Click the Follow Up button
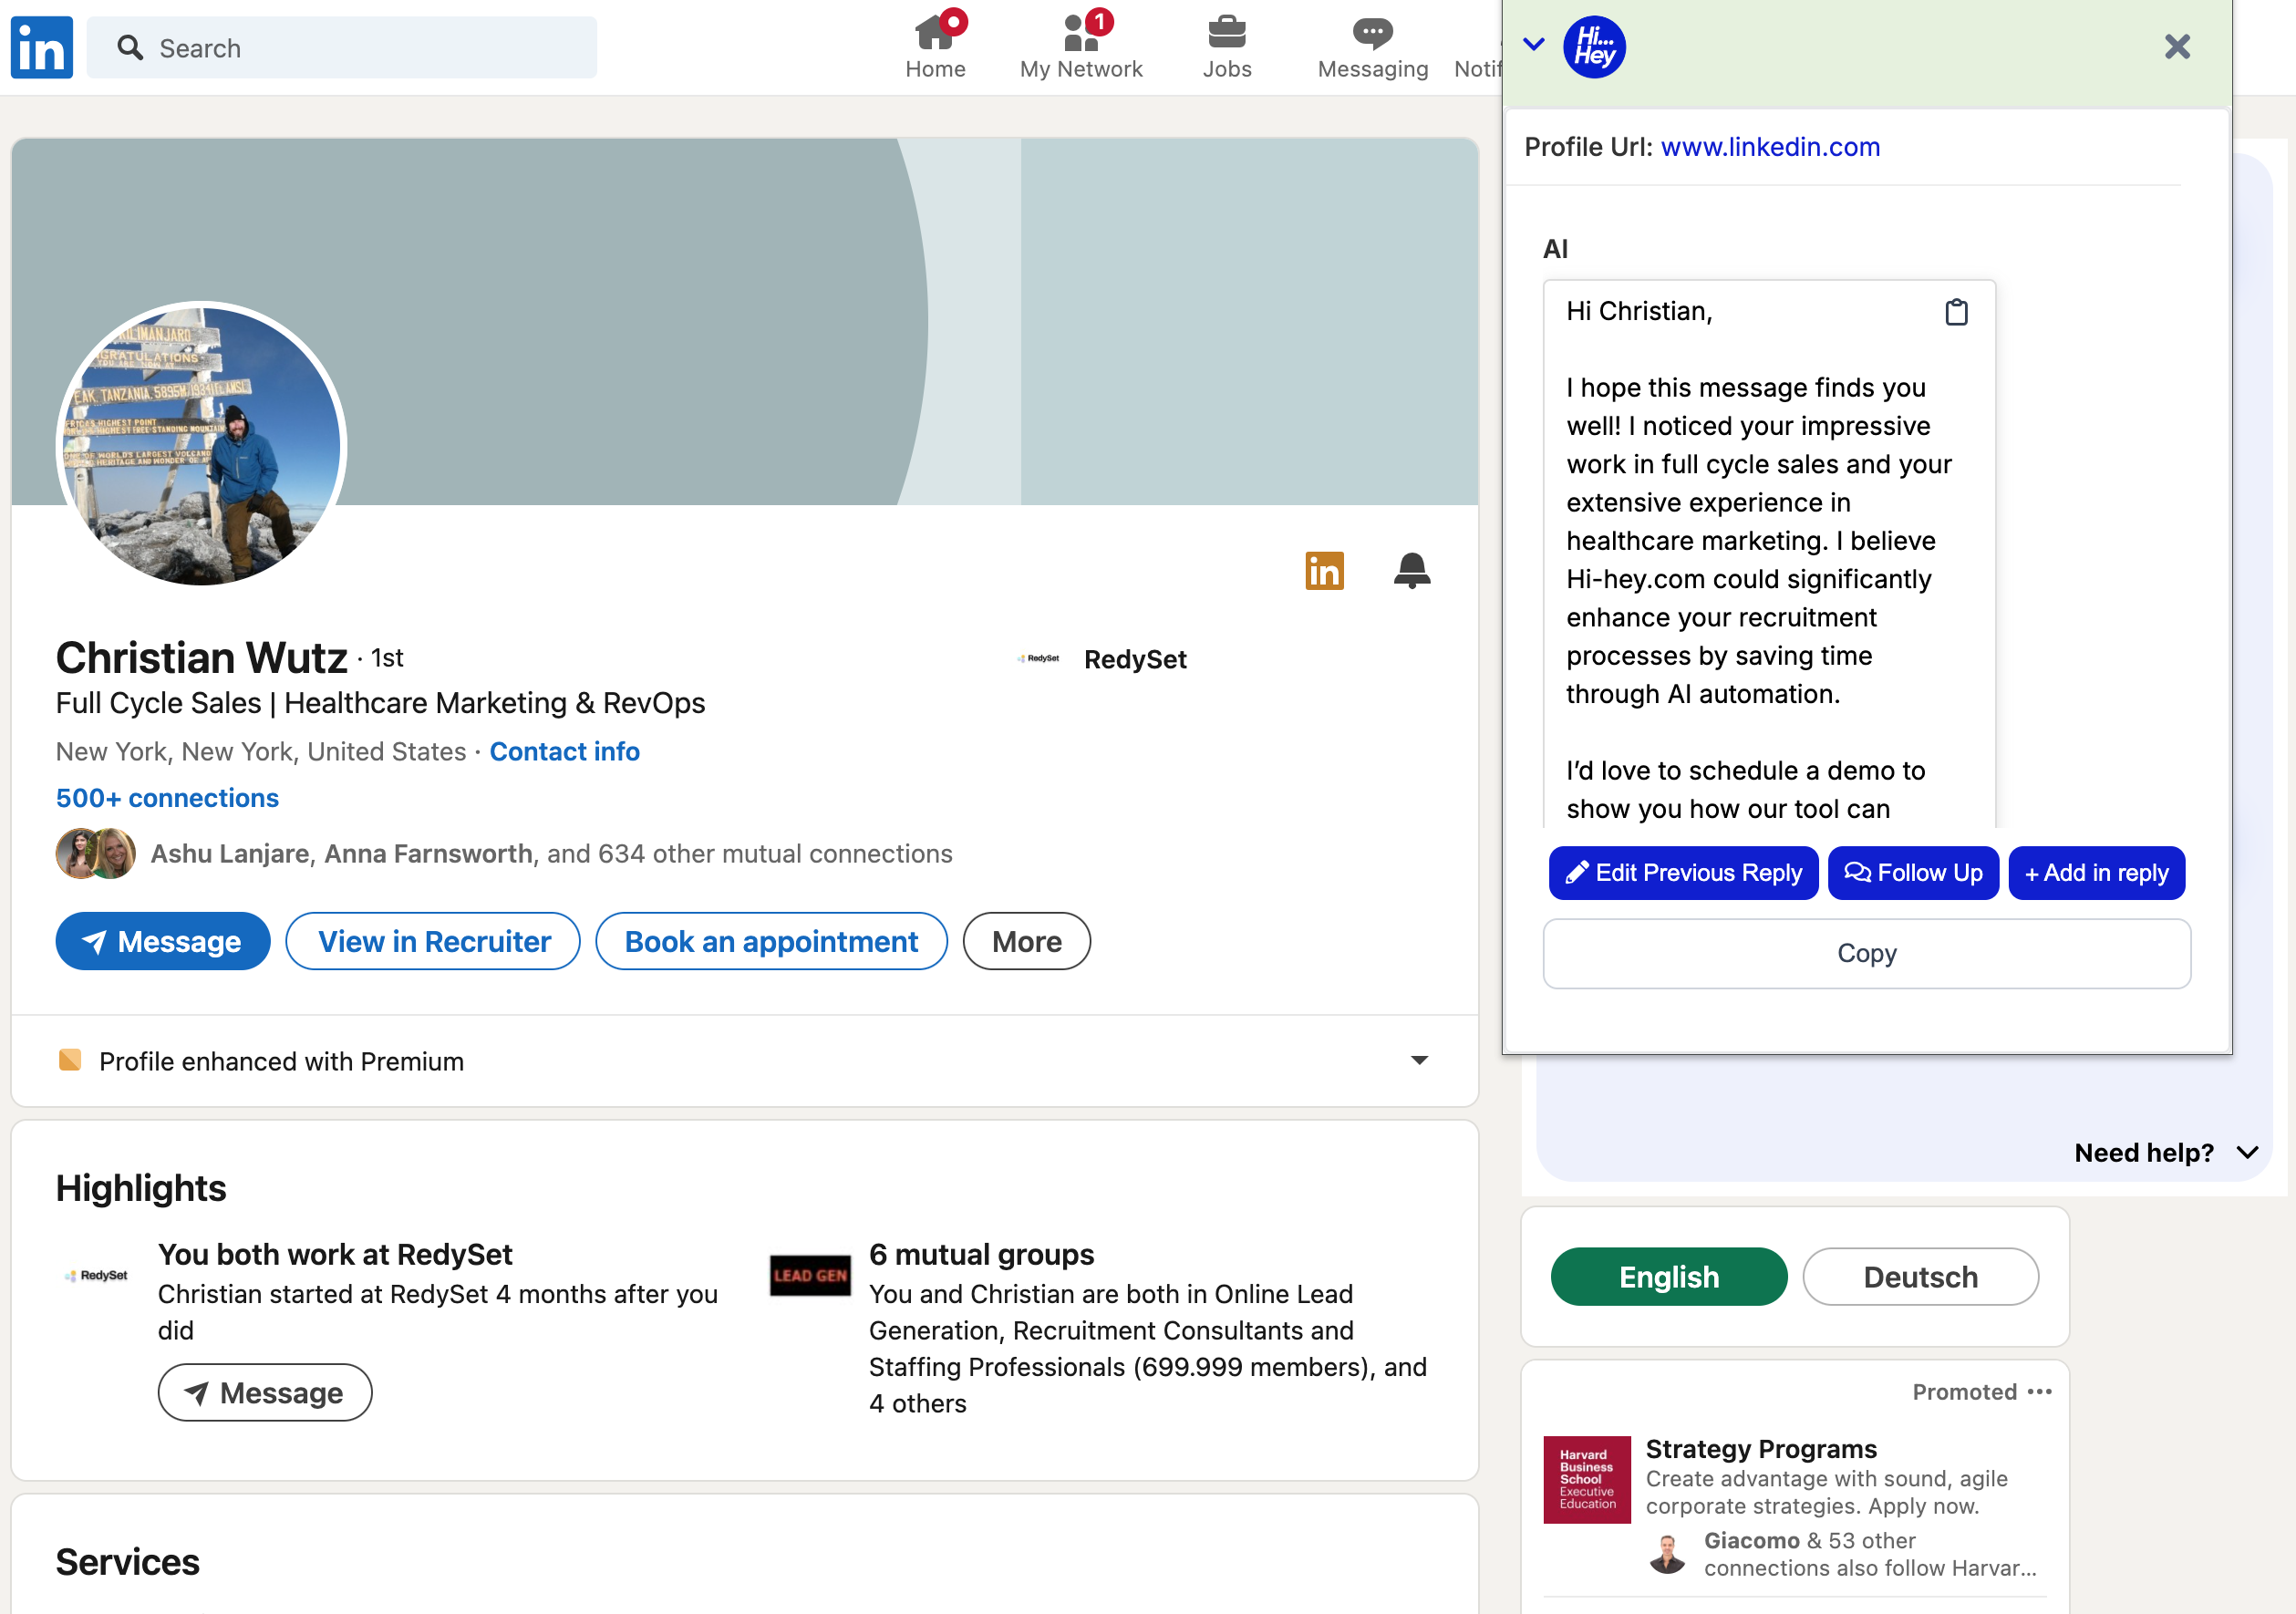 pyautogui.click(x=1912, y=873)
